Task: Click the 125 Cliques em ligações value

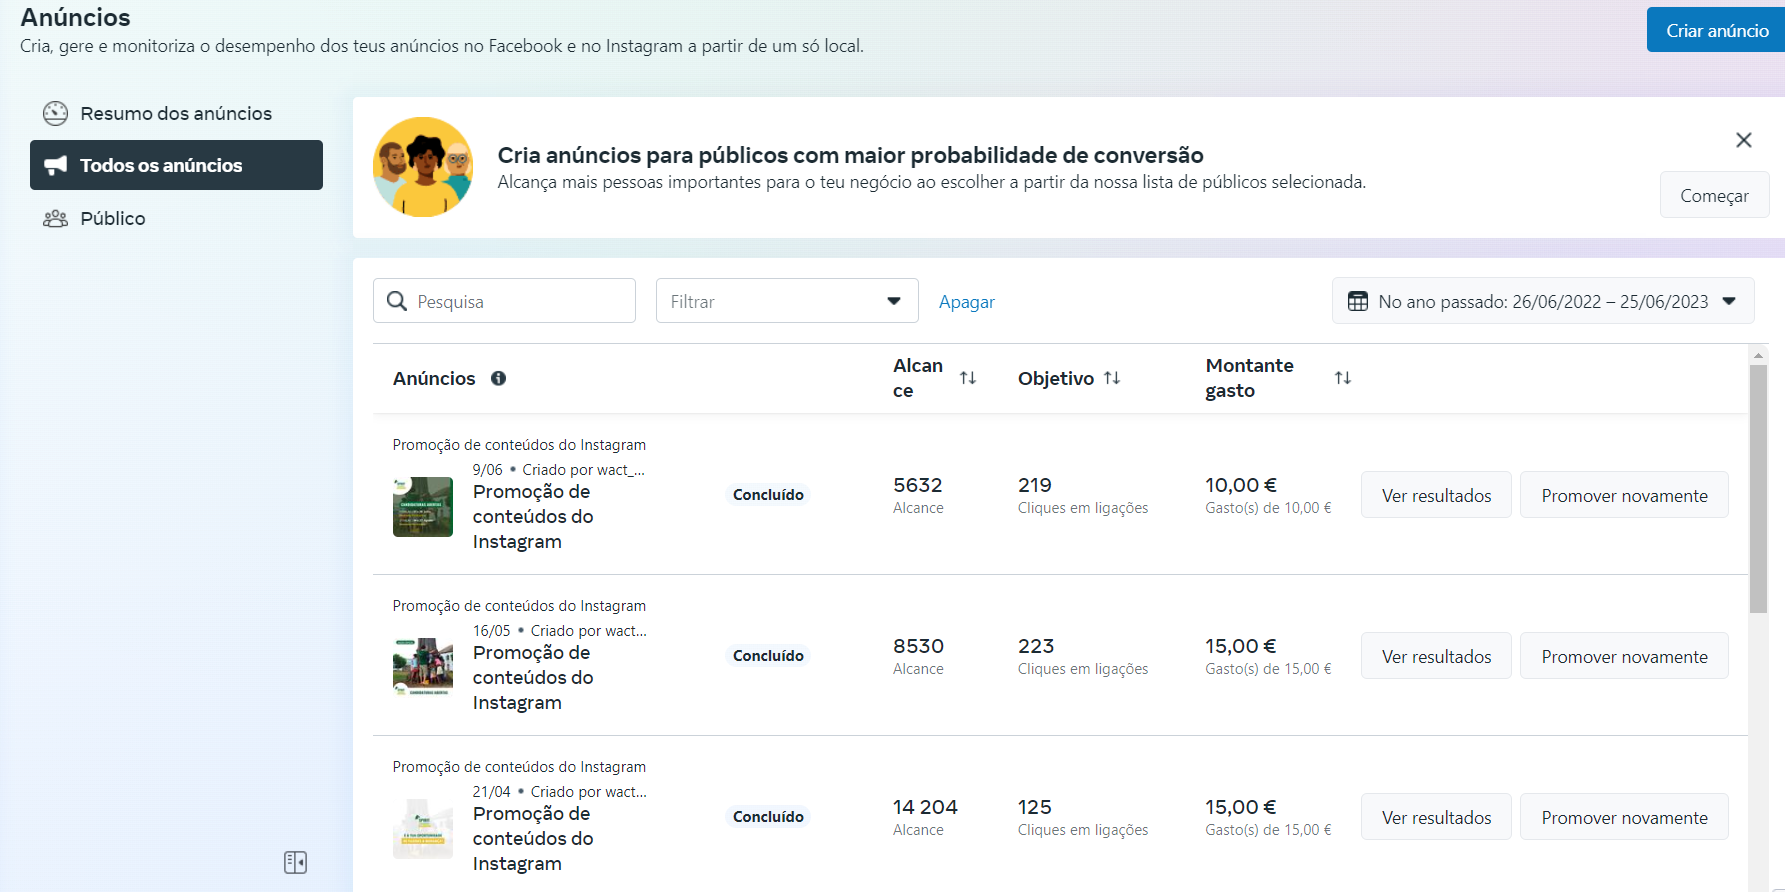Action: (1035, 807)
